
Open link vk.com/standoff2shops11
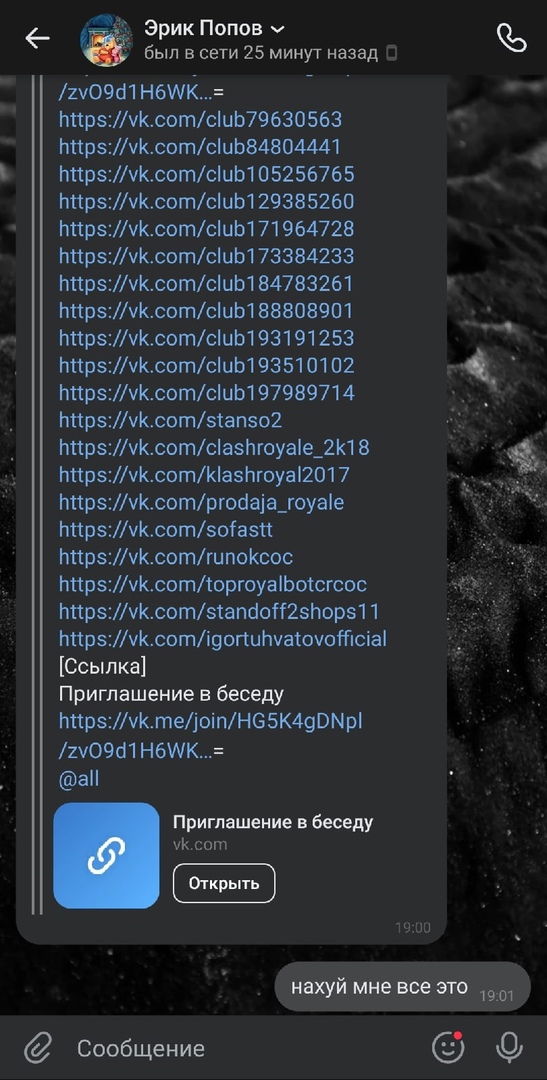pos(219,612)
